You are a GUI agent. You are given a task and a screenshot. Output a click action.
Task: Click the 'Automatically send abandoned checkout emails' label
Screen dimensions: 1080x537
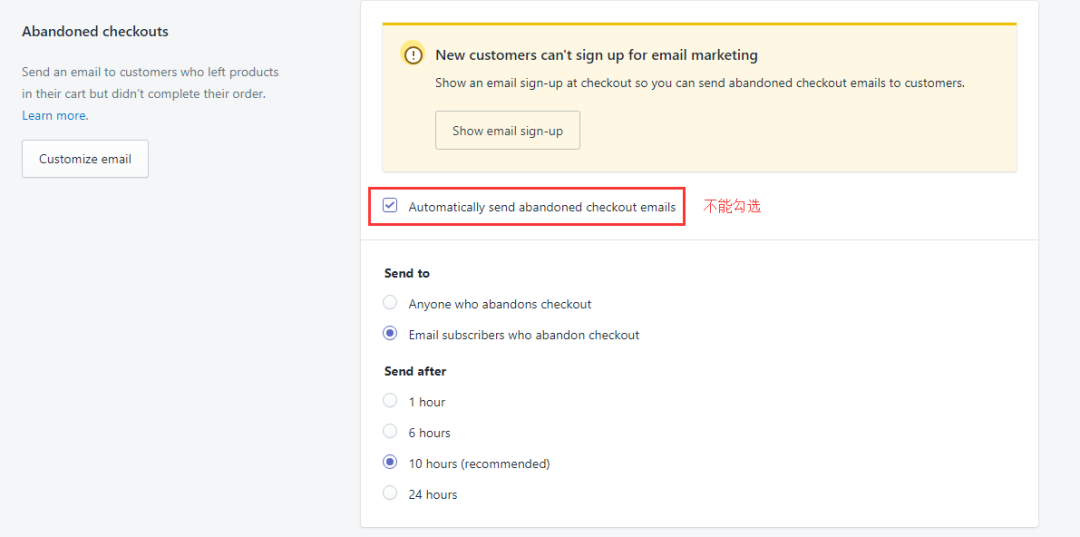tap(542, 207)
